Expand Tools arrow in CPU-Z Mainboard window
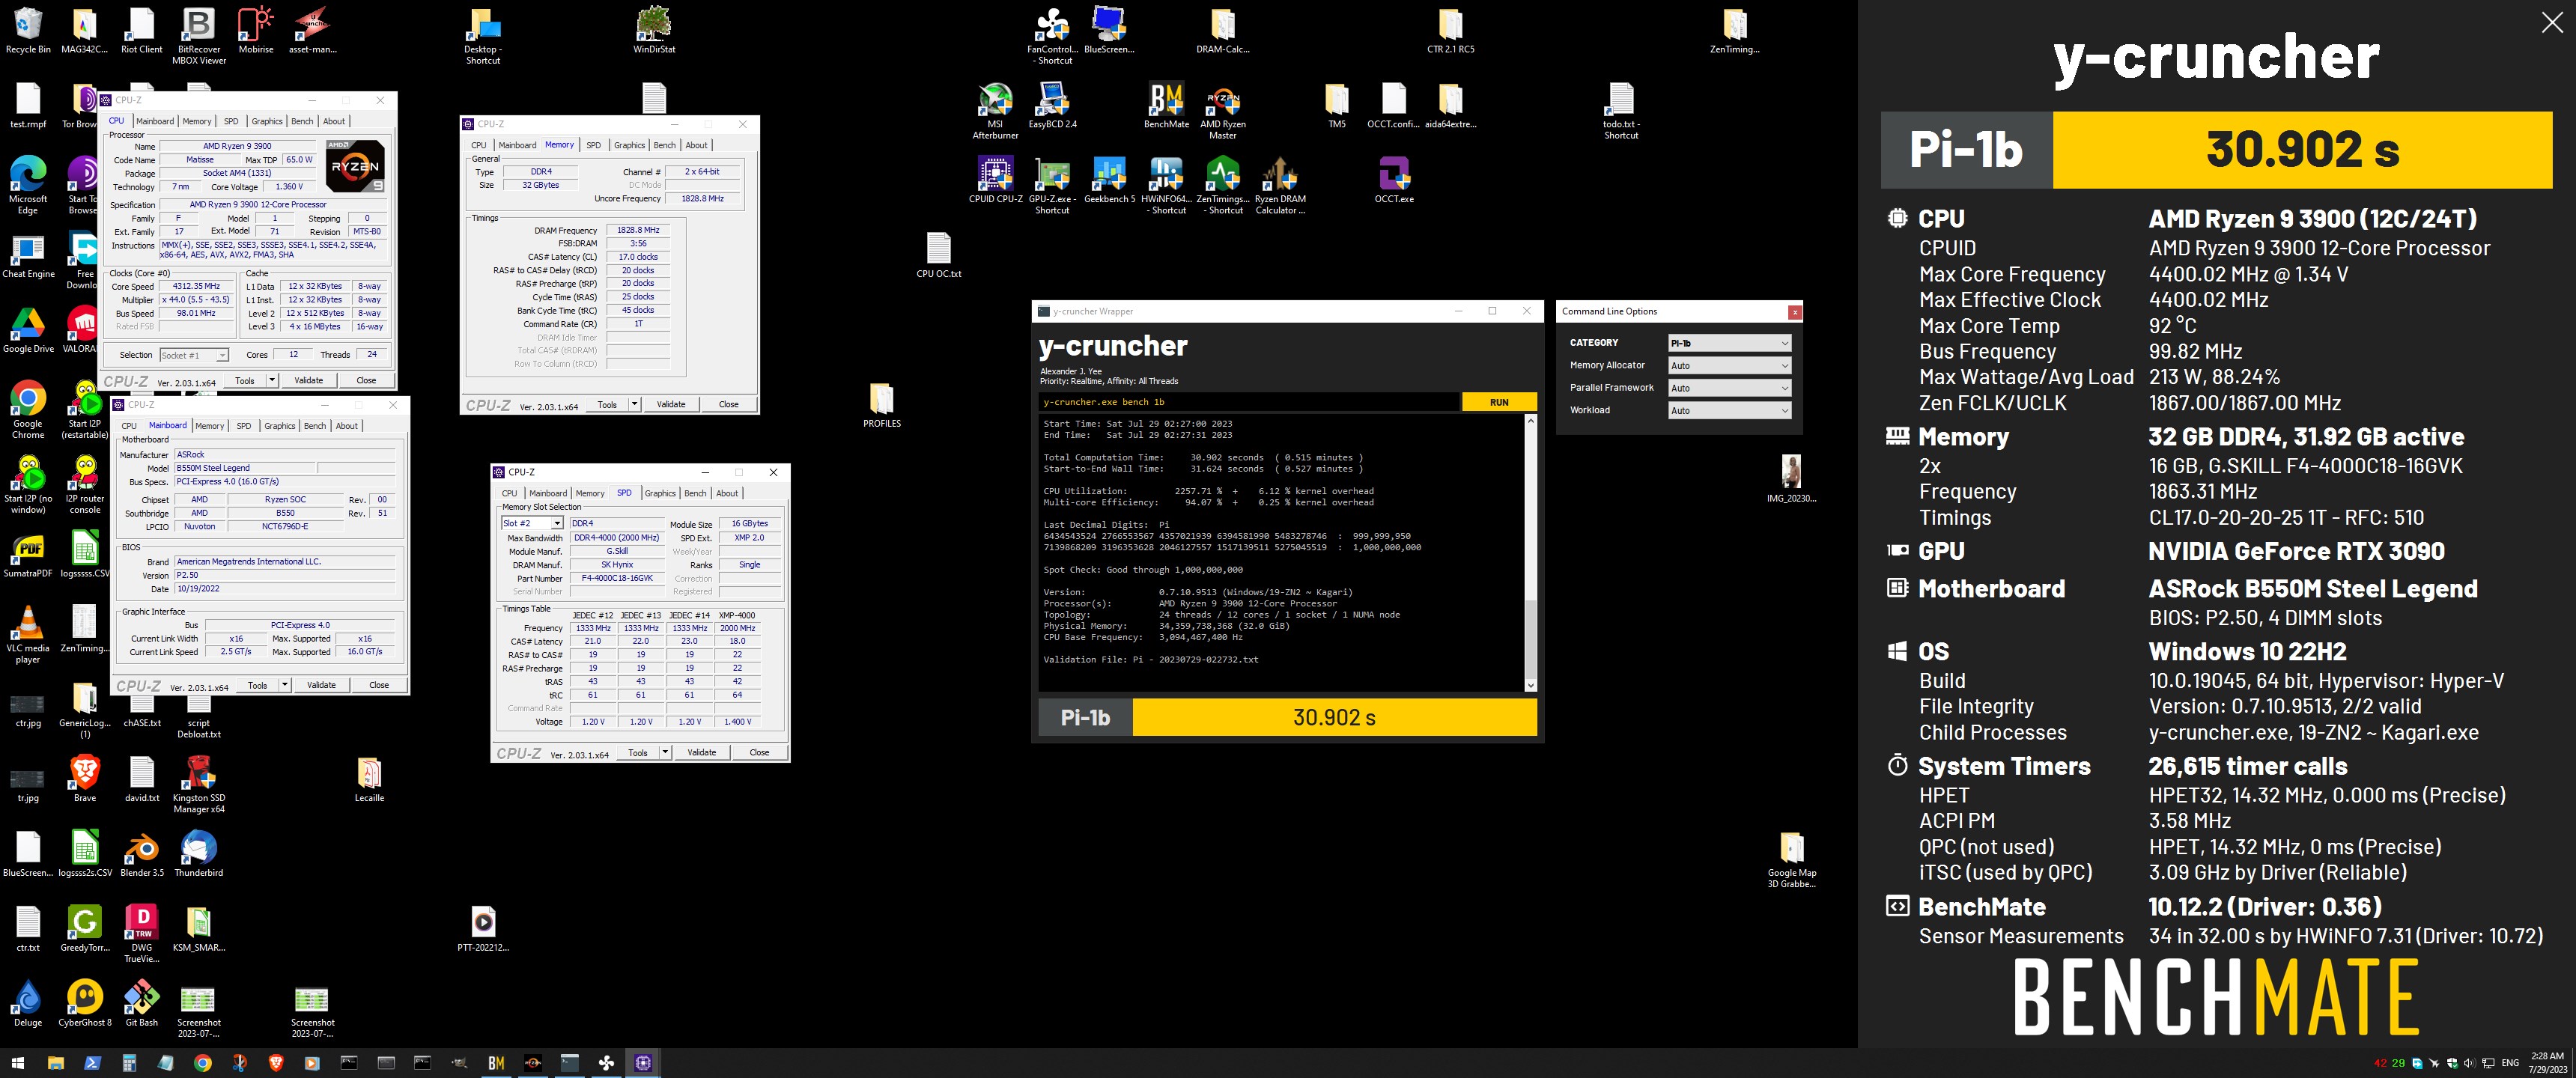 point(285,685)
